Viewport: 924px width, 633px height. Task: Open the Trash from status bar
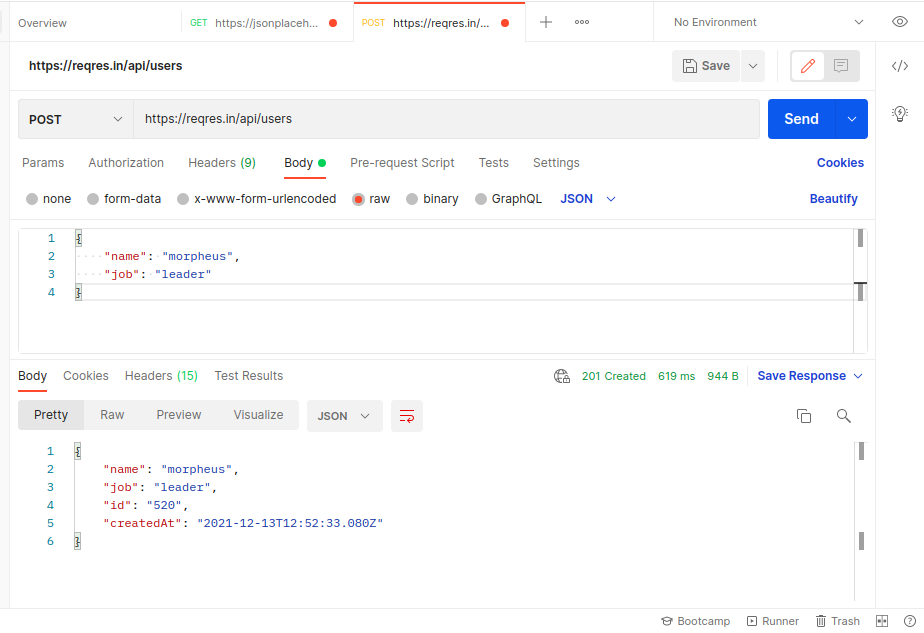tap(837, 621)
